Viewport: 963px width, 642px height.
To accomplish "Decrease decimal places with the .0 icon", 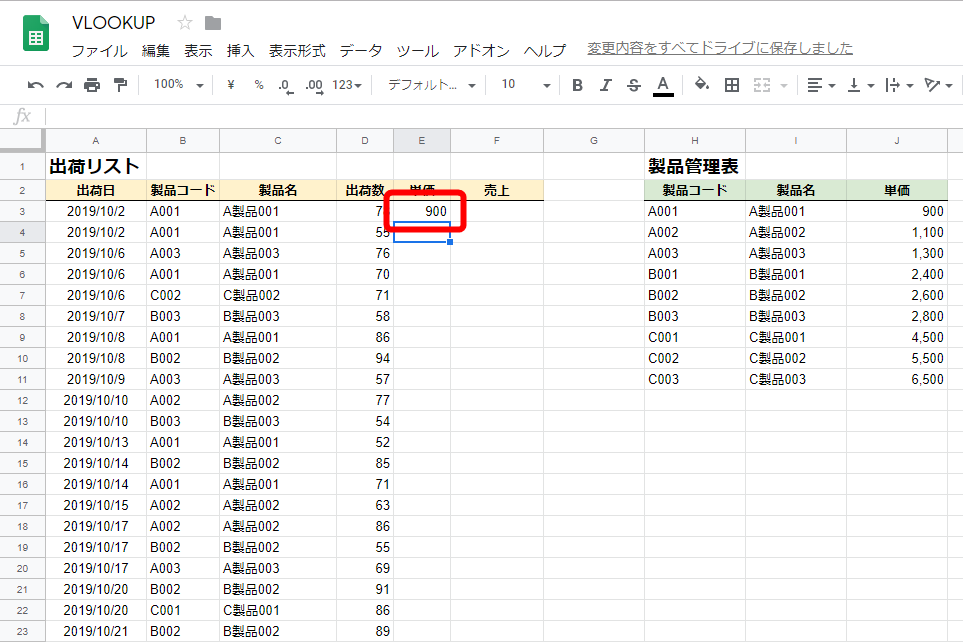I will (285, 85).
